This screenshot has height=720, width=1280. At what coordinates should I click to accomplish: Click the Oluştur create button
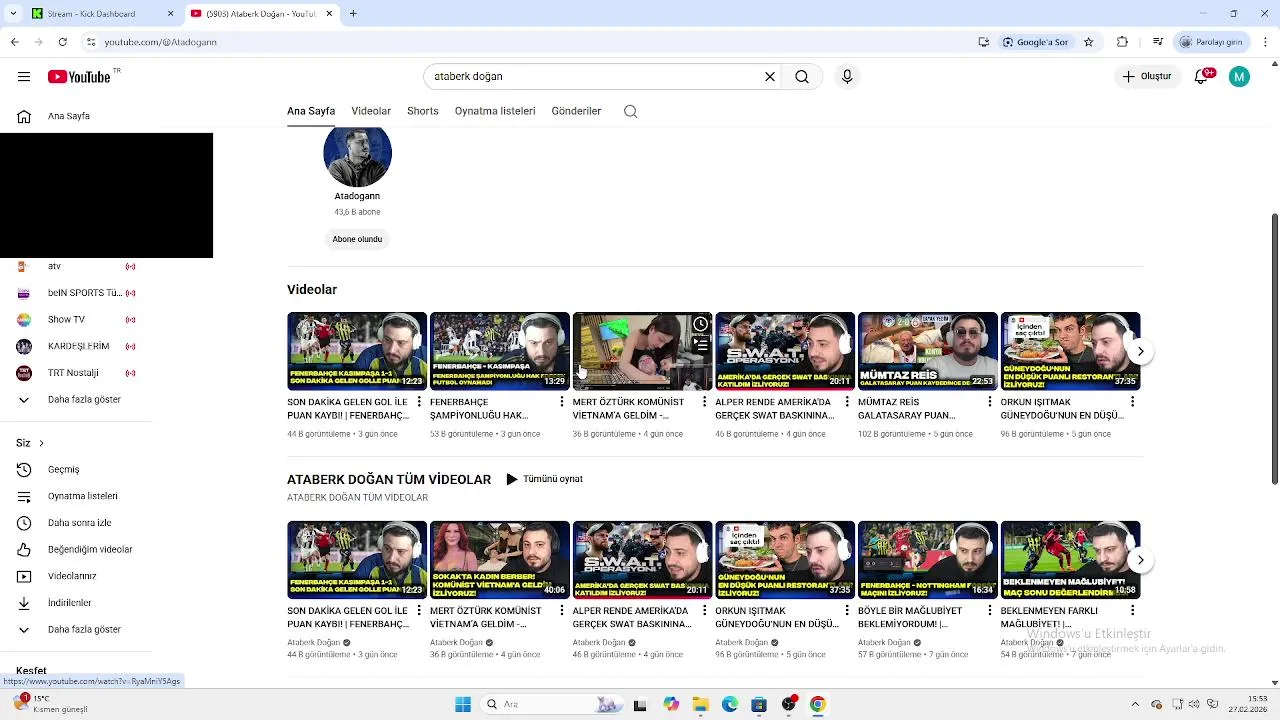1147,77
